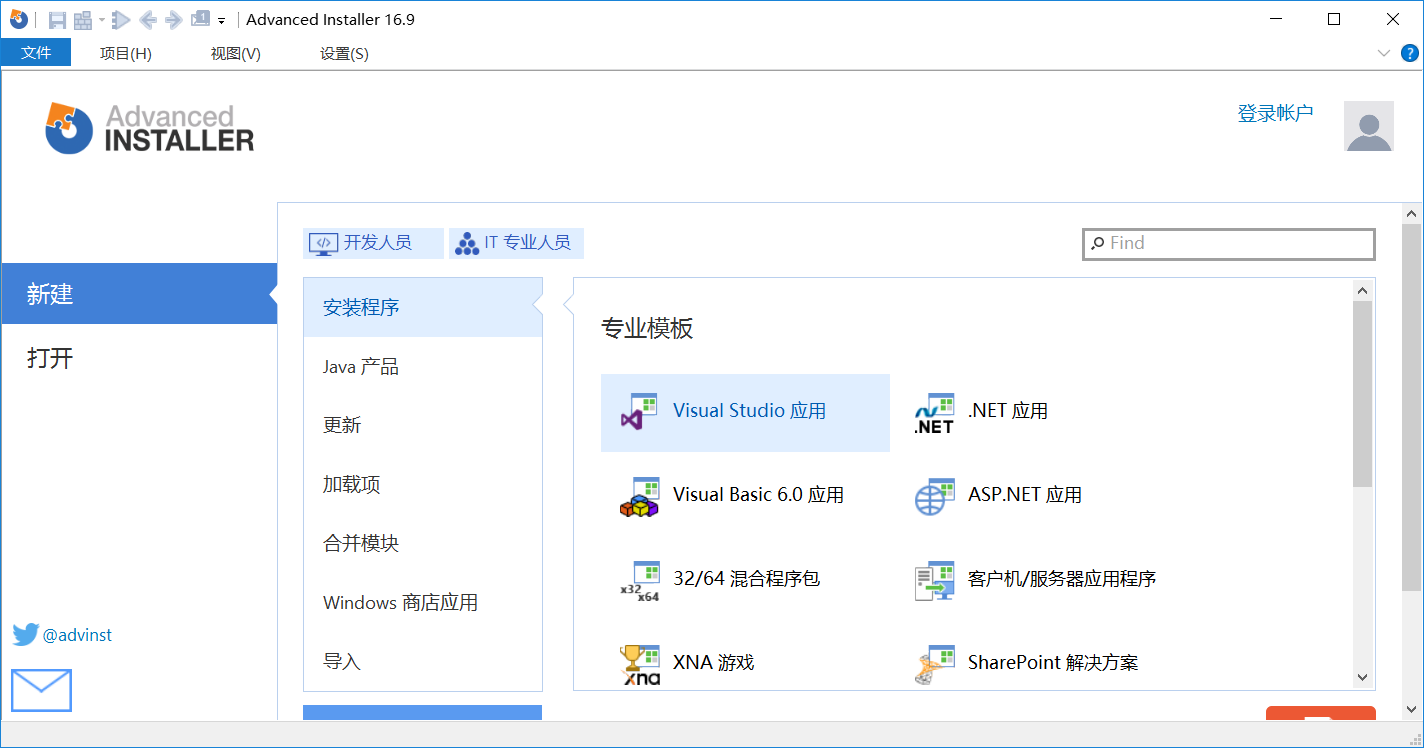The height and width of the screenshot is (748, 1424).
Task: Click the outer page scrollbar thumb
Action: pyautogui.click(x=1412, y=408)
